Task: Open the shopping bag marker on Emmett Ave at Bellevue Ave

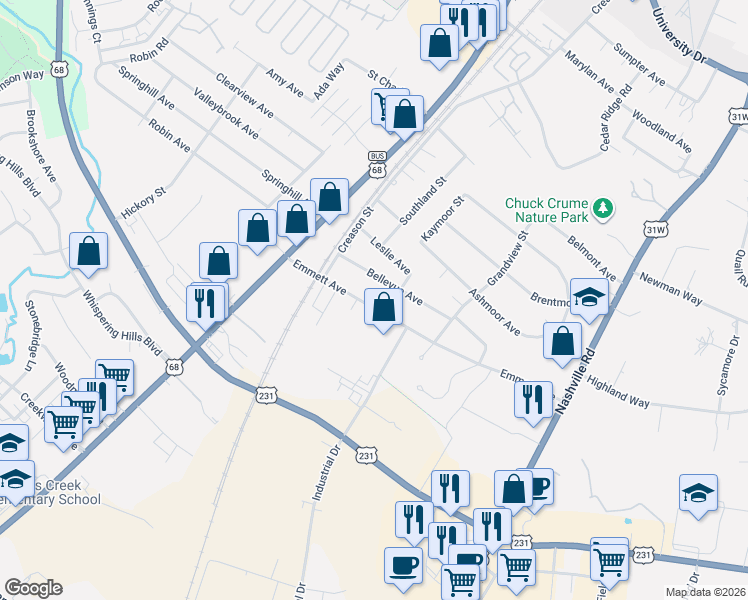Action: point(383,309)
